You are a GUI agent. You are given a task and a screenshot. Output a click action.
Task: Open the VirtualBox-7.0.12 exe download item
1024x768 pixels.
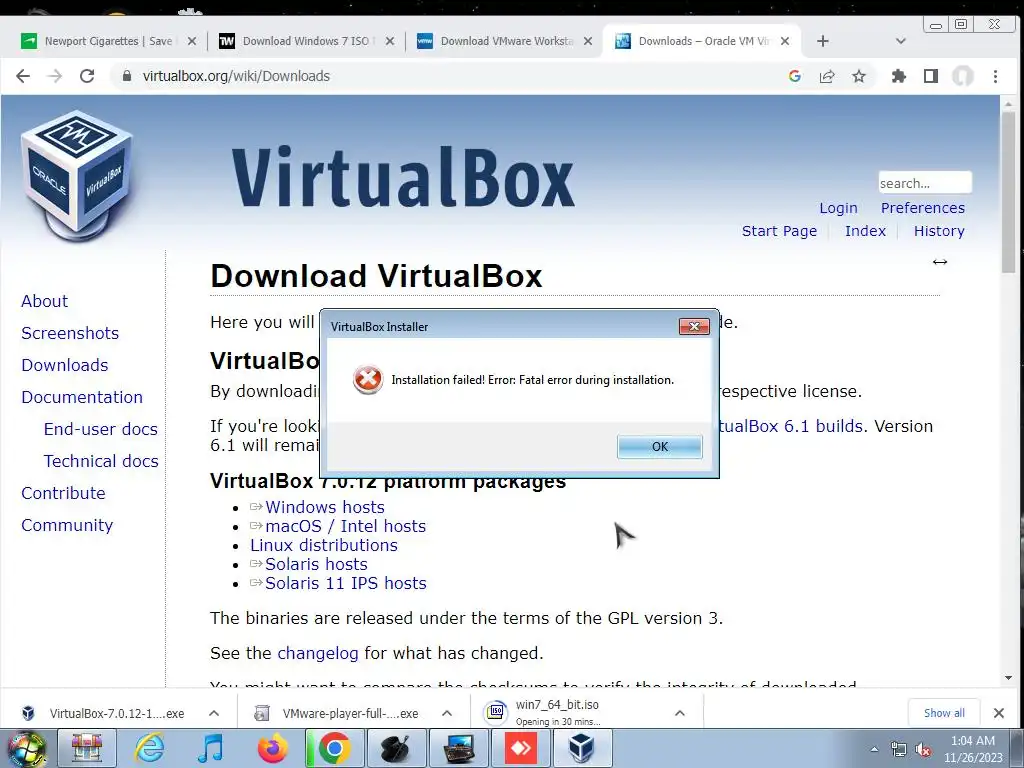(108, 713)
